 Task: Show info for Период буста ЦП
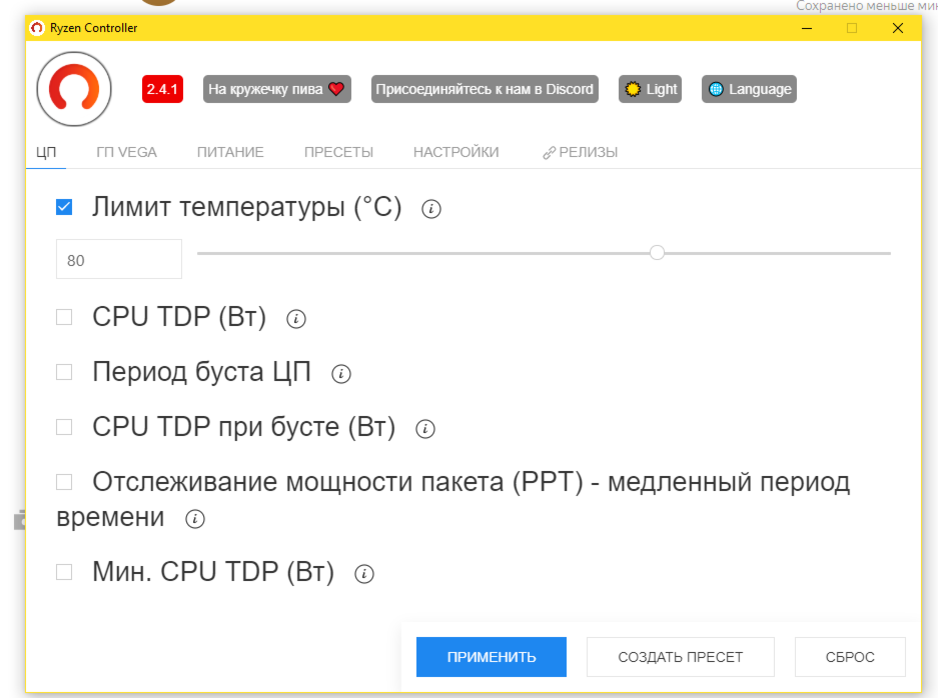pos(341,374)
